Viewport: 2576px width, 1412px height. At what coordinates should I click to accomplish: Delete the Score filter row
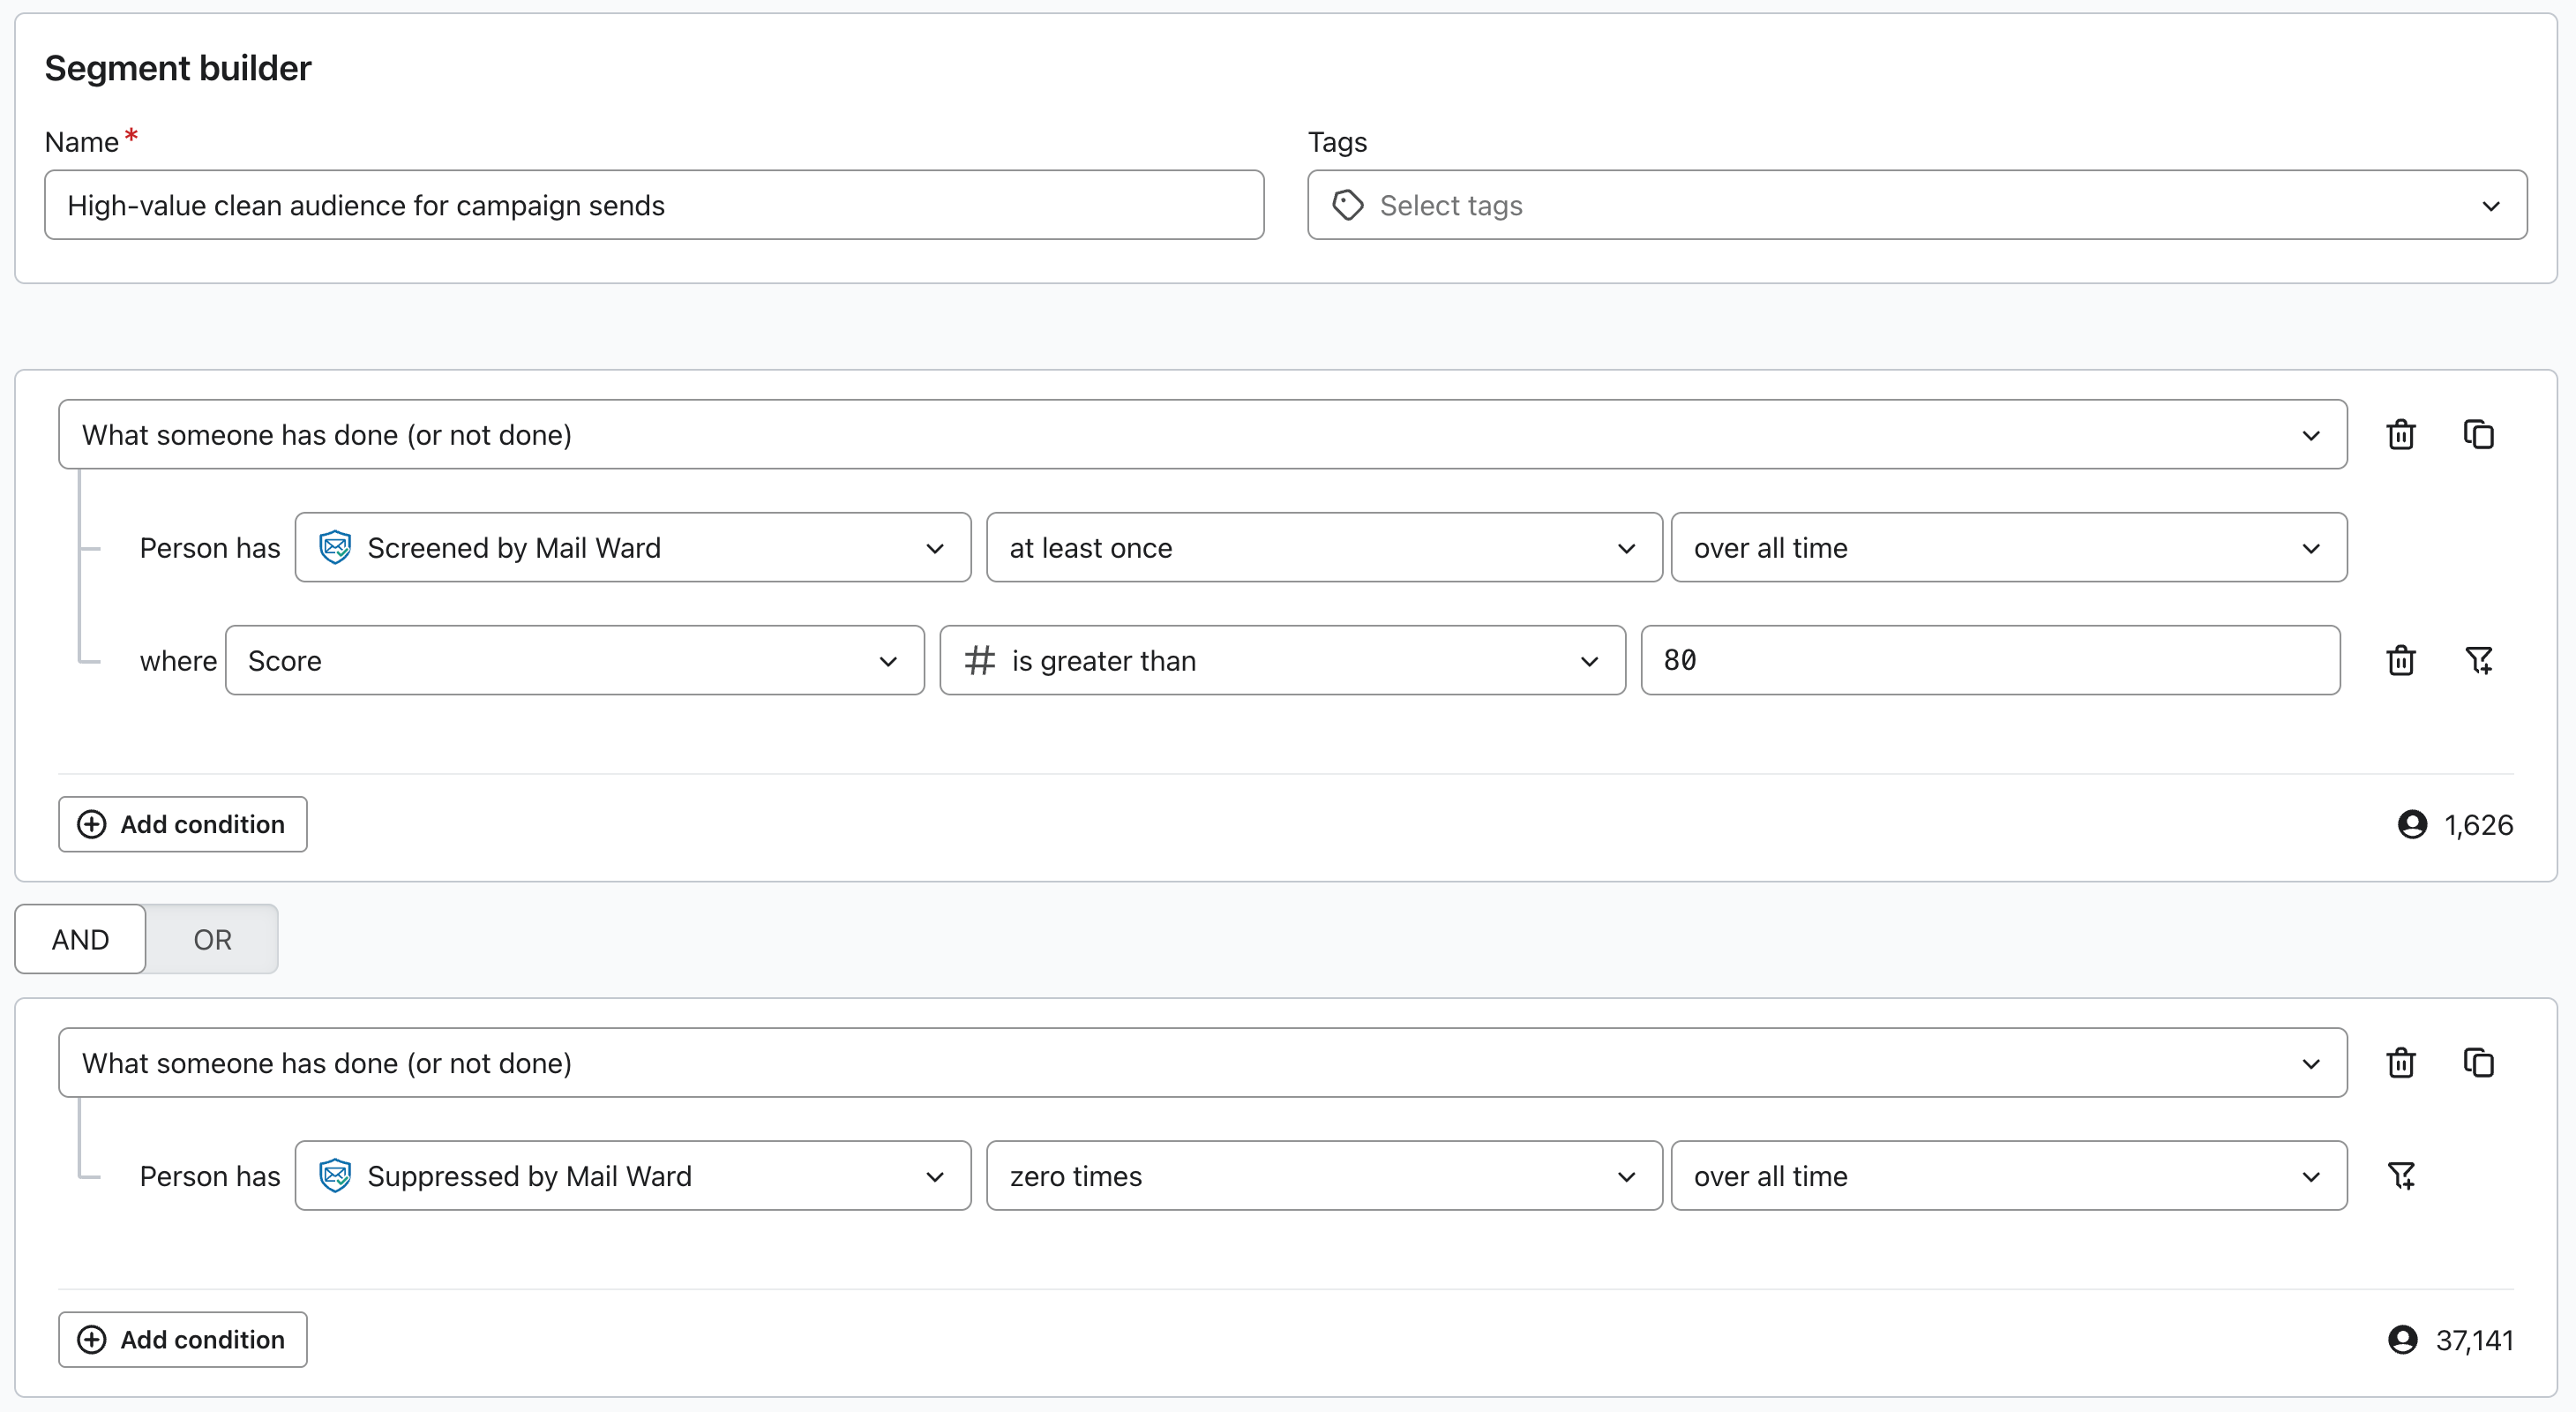(2401, 660)
